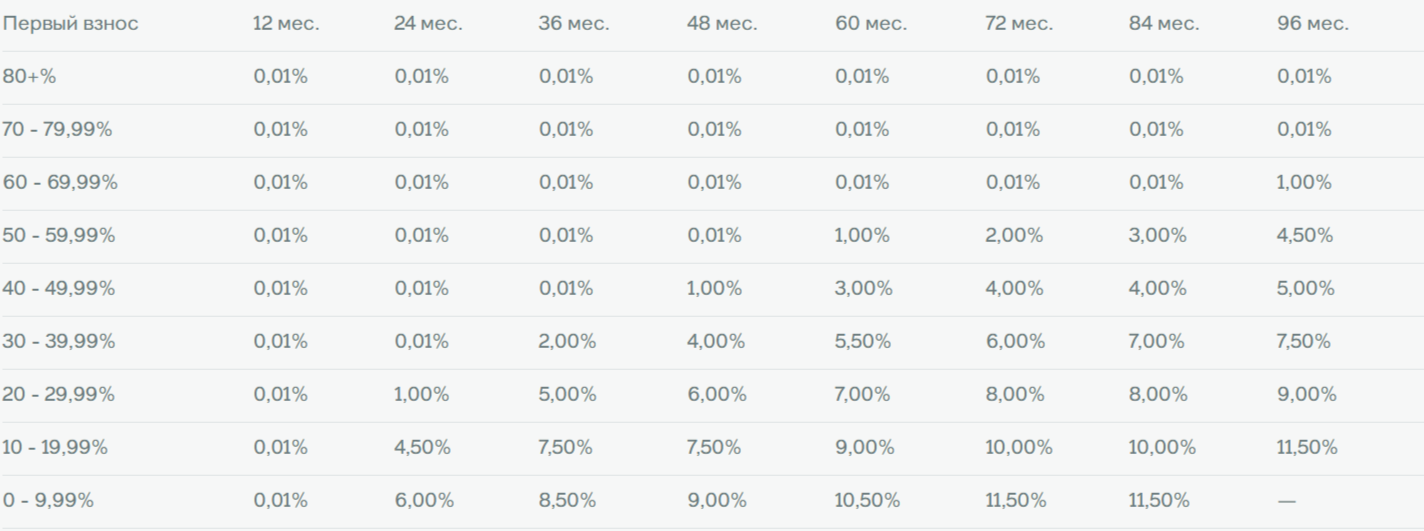This screenshot has width=1424, height=531.
Task: Click the 5,50% value in 60 мес. column
Action: pos(863,341)
